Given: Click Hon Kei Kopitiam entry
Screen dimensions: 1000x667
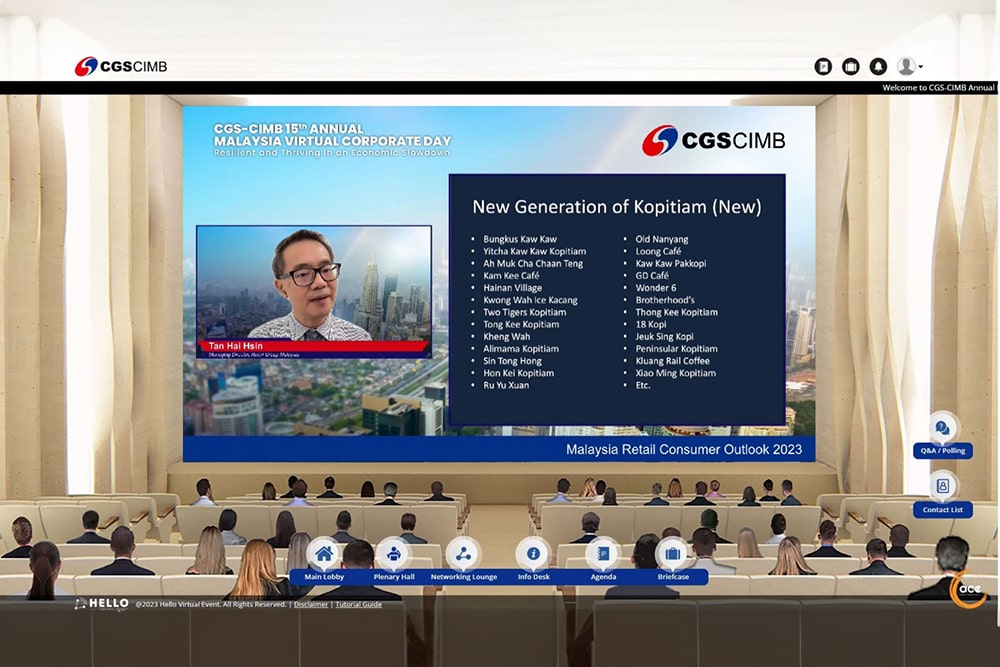Looking at the screenshot, I should pos(518,372).
